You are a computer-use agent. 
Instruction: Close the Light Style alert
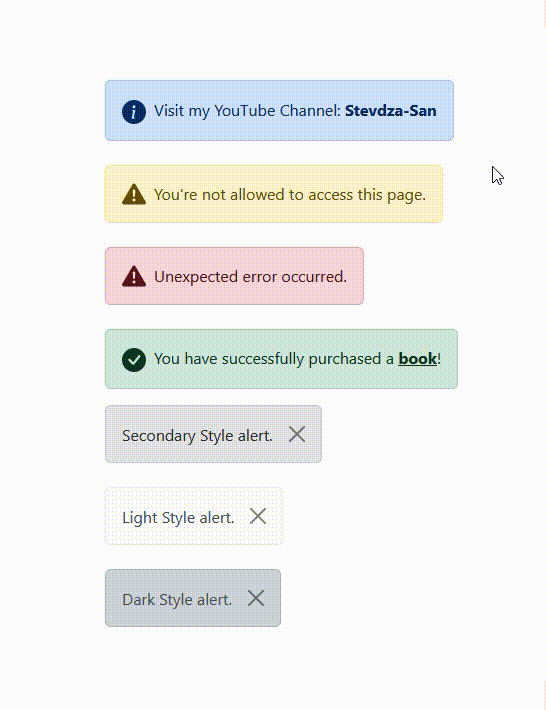(258, 516)
